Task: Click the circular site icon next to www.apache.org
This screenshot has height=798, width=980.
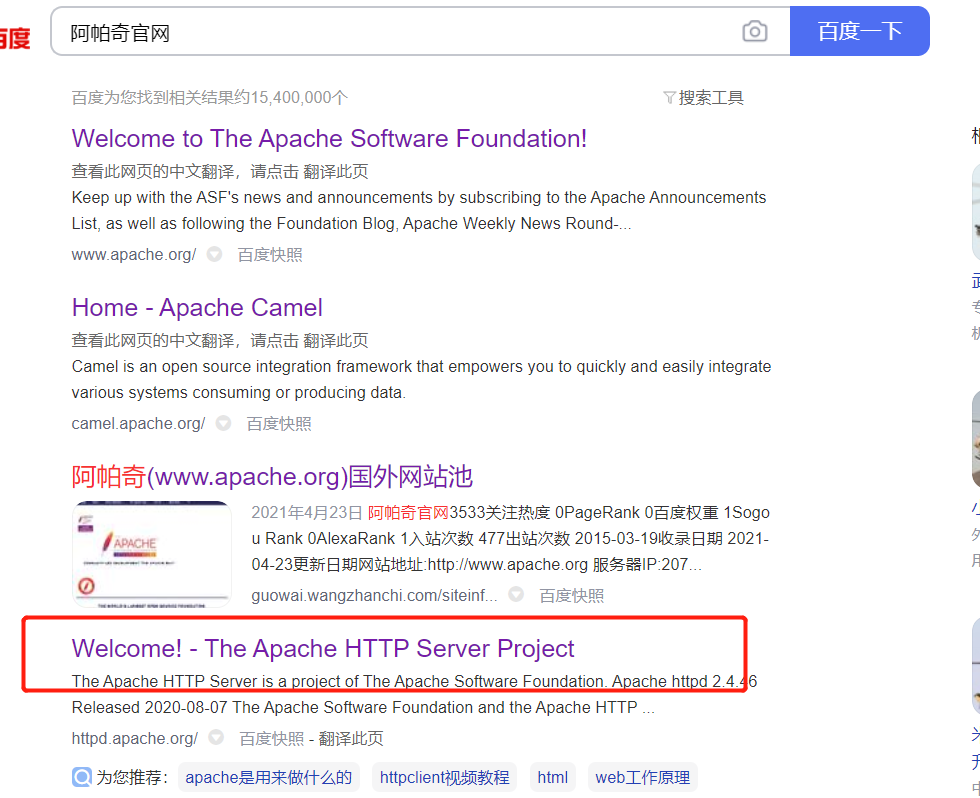Action: [x=214, y=255]
